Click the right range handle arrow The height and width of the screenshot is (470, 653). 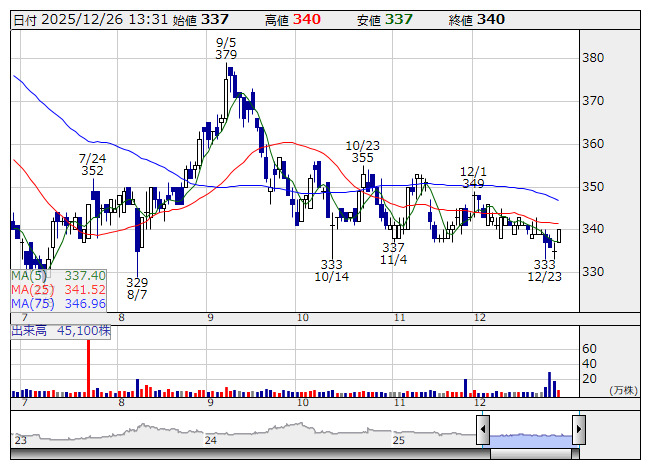click(578, 431)
